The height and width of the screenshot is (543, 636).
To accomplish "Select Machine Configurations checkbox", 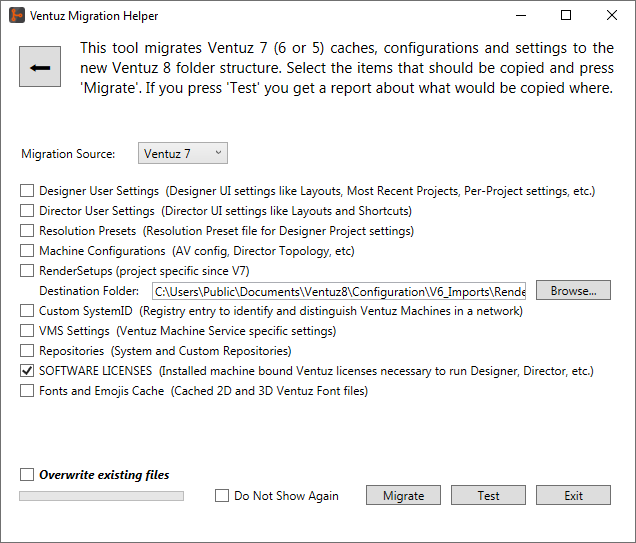I will pos(28,251).
